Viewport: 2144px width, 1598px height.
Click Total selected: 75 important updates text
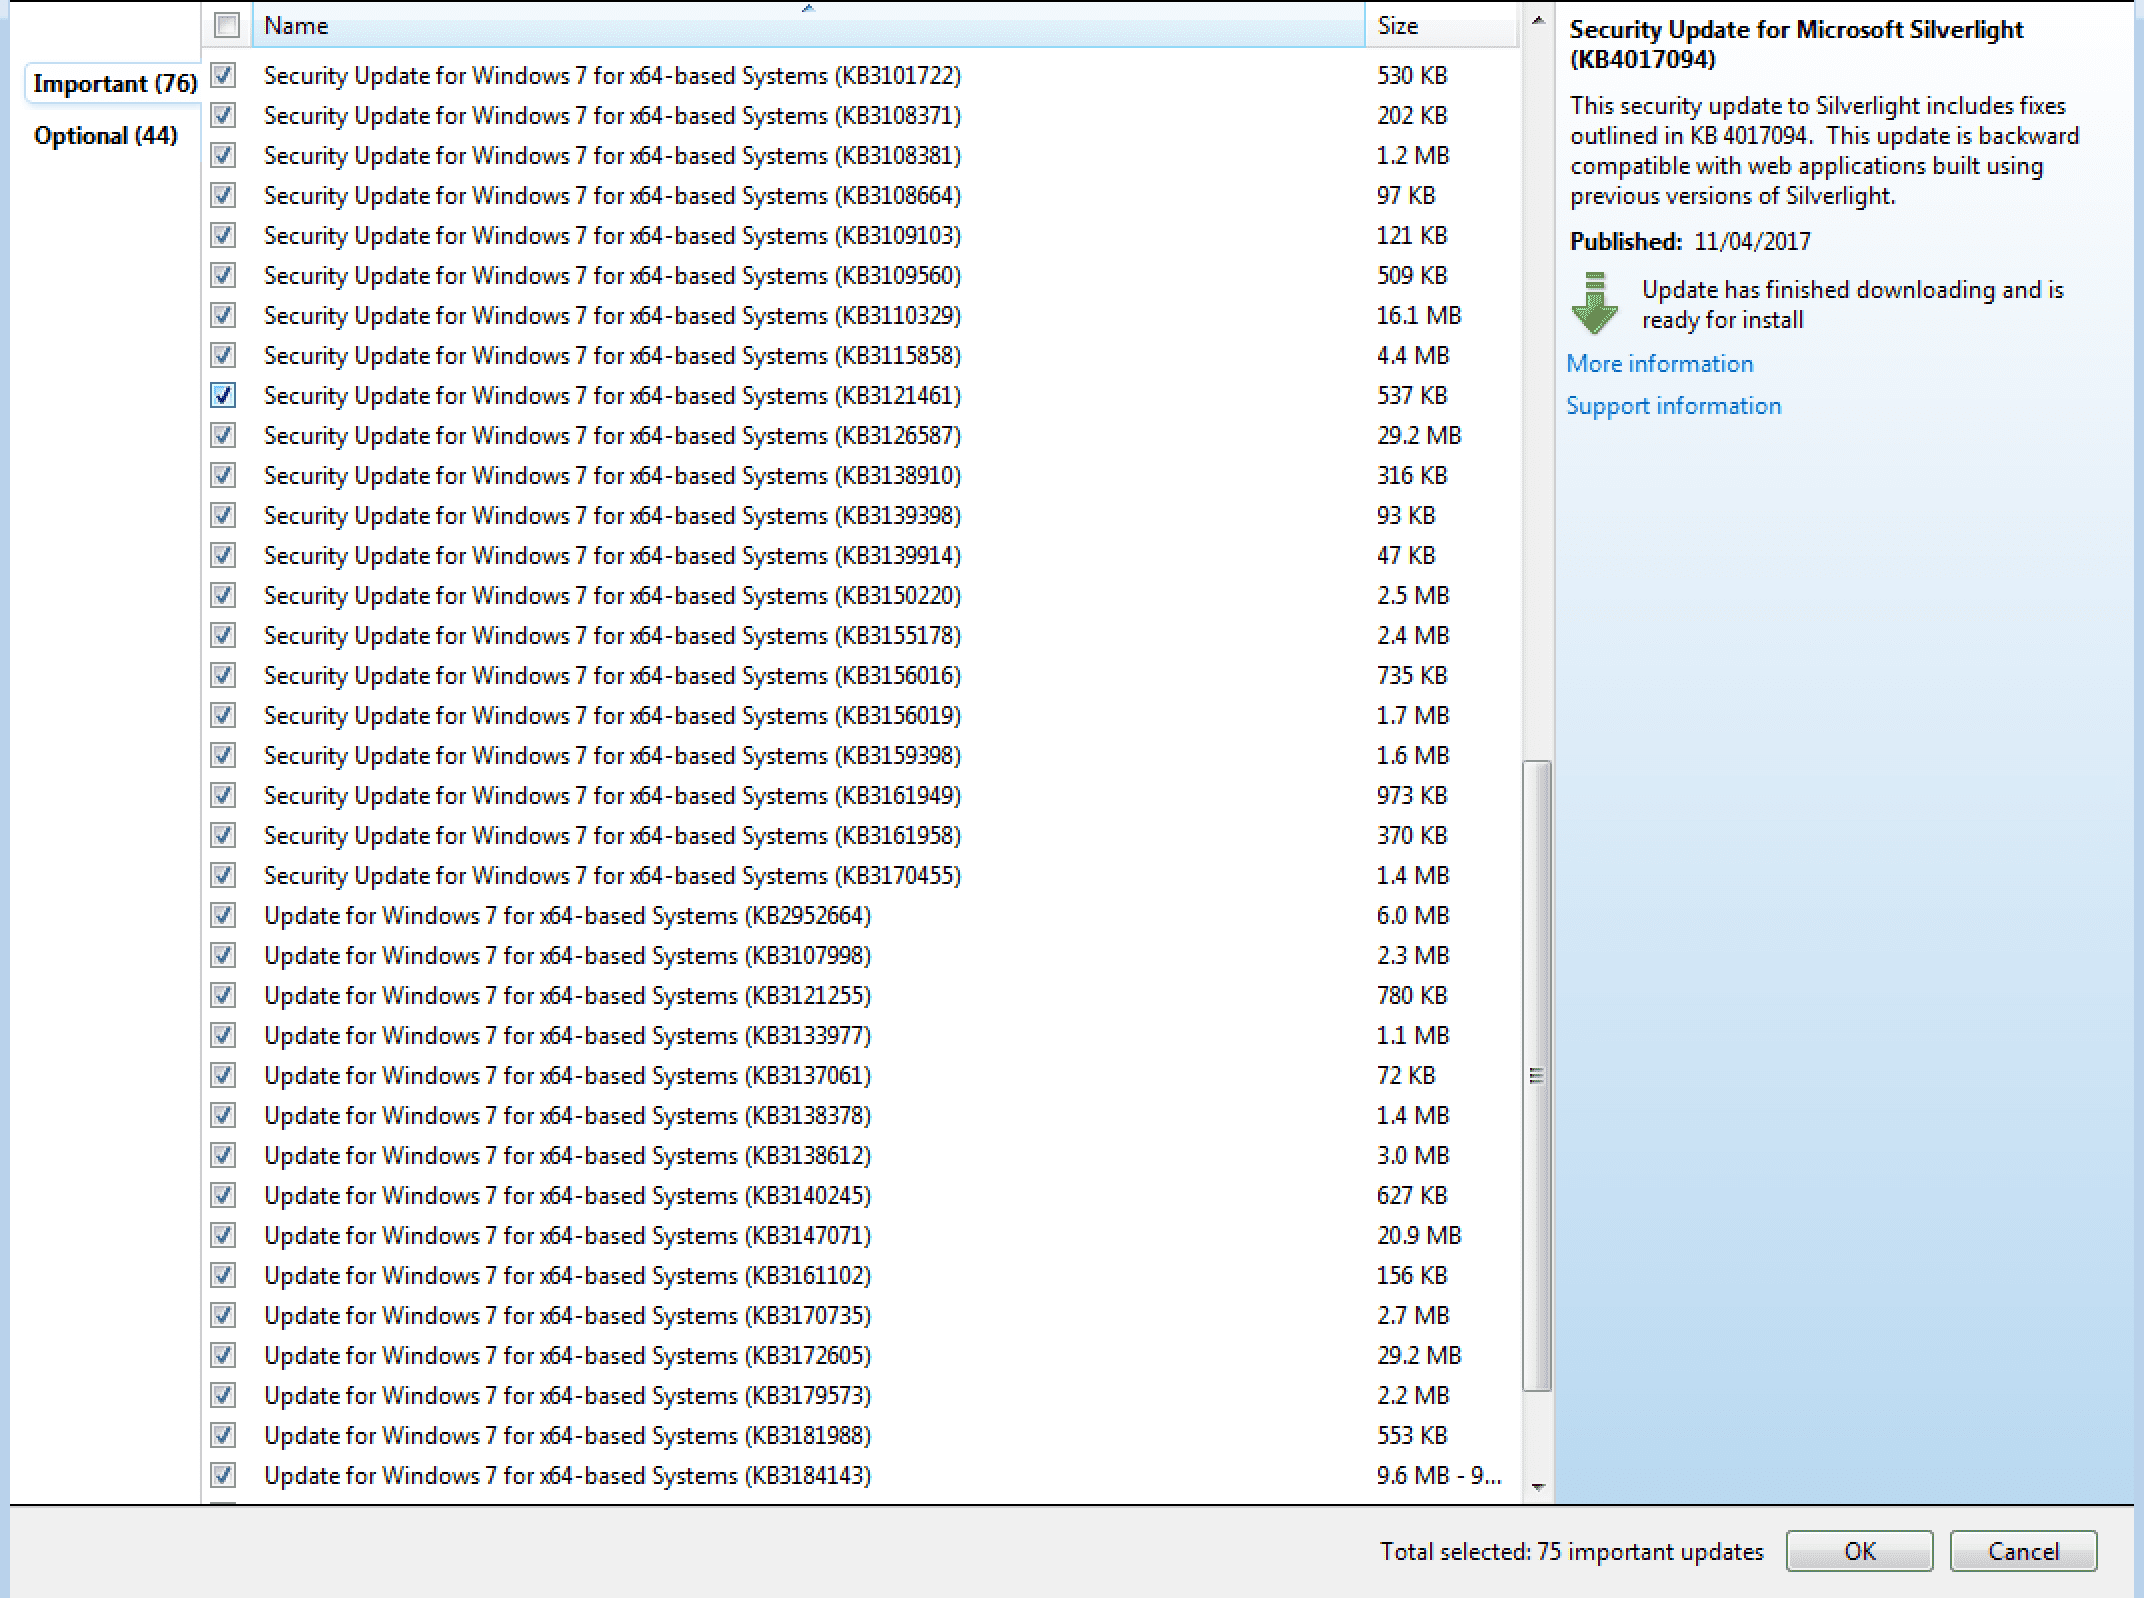(x=1572, y=1551)
